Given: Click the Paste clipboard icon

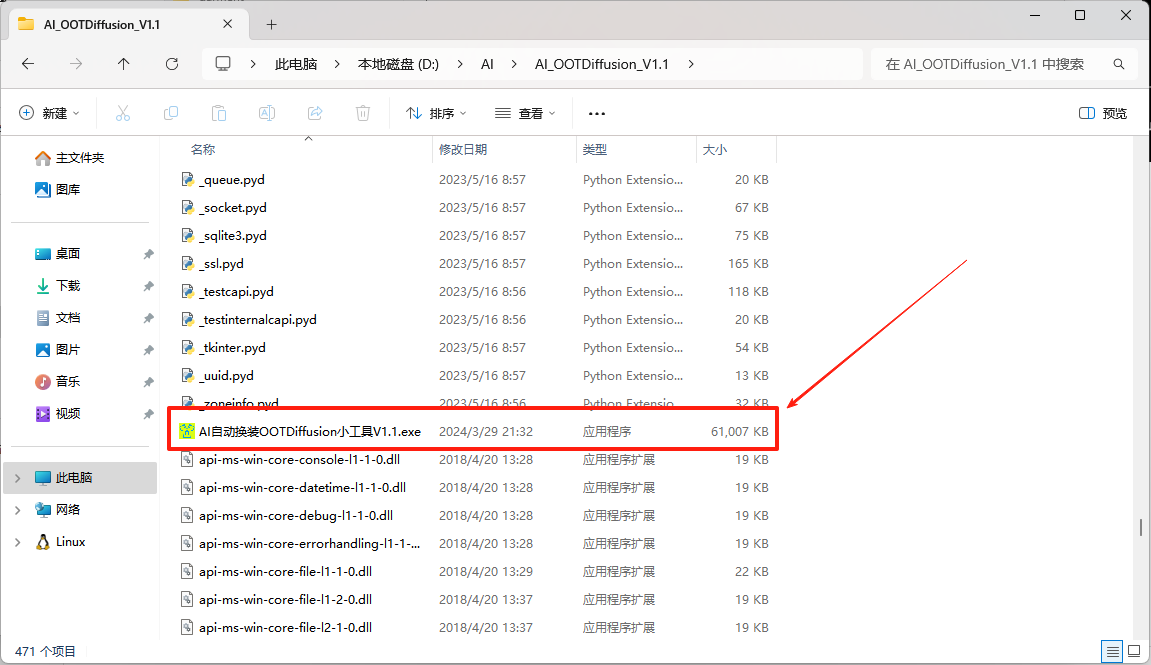Looking at the screenshot, I should [x=219, y=114].
